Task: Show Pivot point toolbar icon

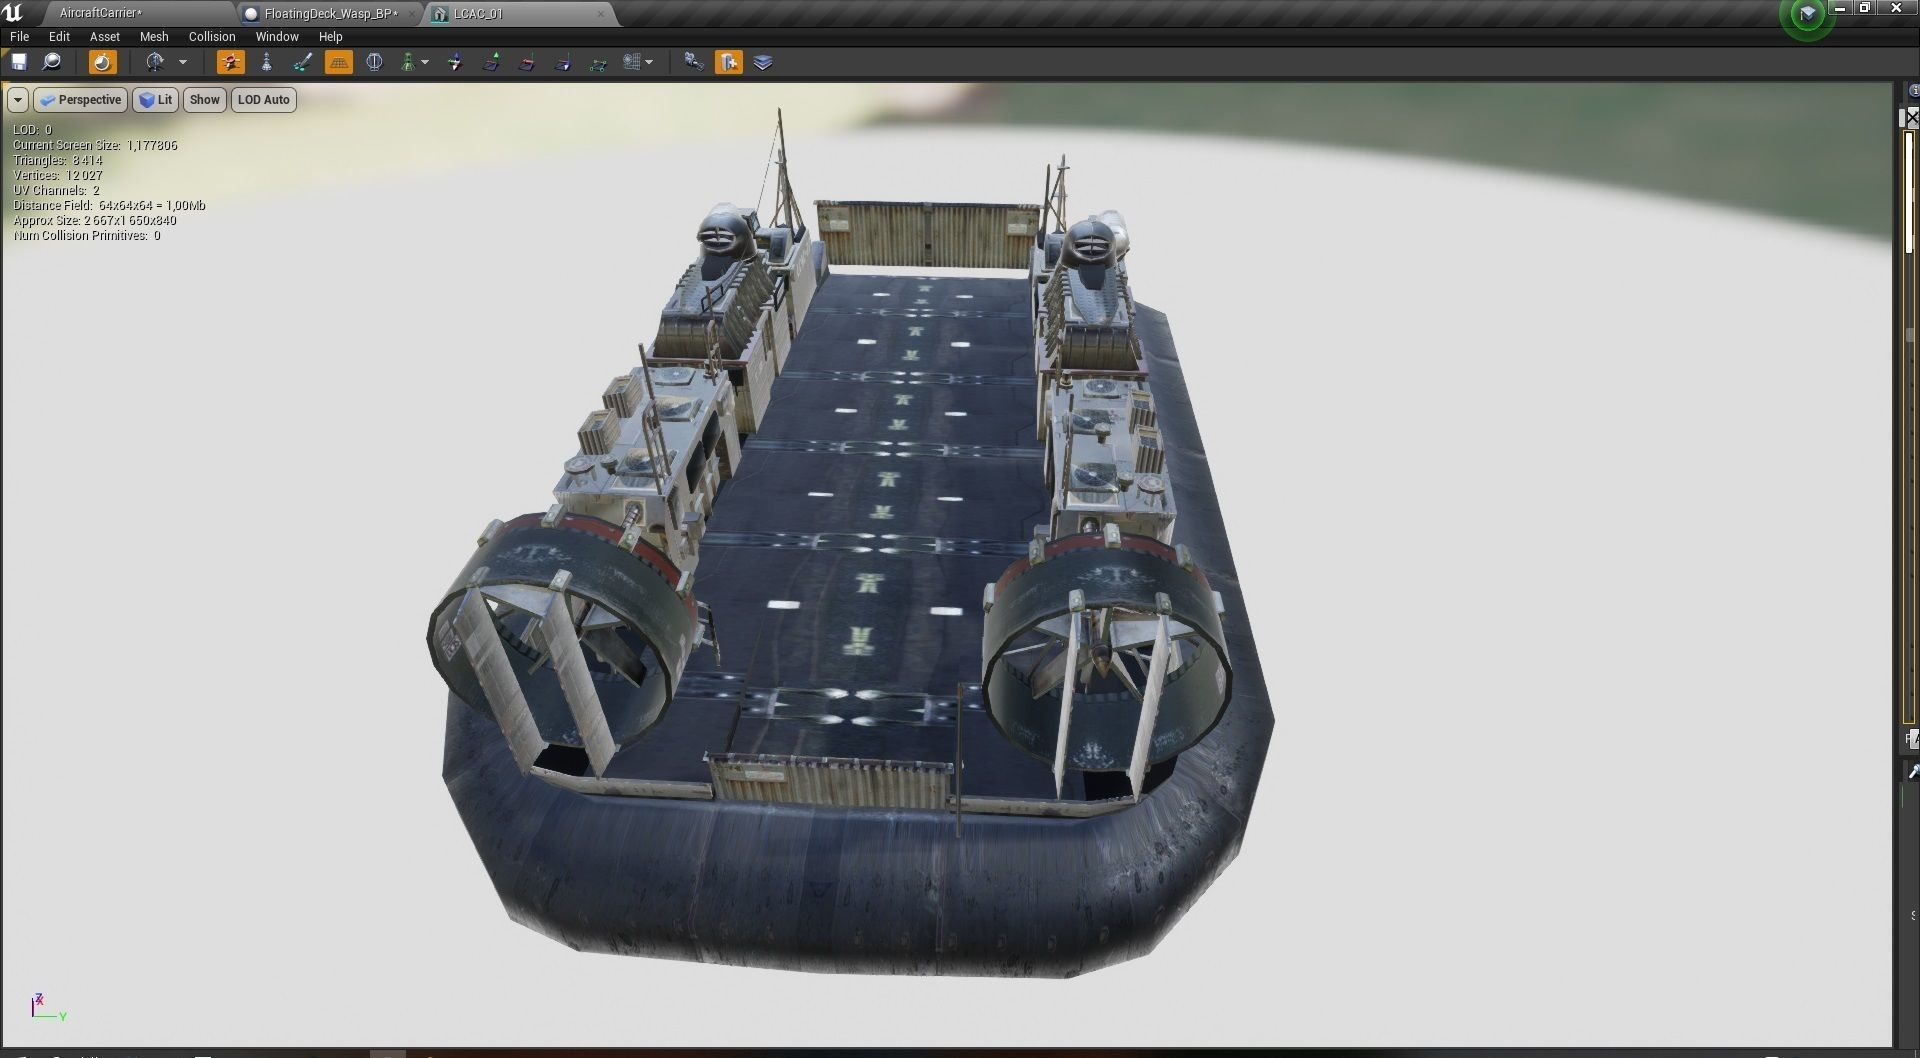Action: tap(455, 62)
